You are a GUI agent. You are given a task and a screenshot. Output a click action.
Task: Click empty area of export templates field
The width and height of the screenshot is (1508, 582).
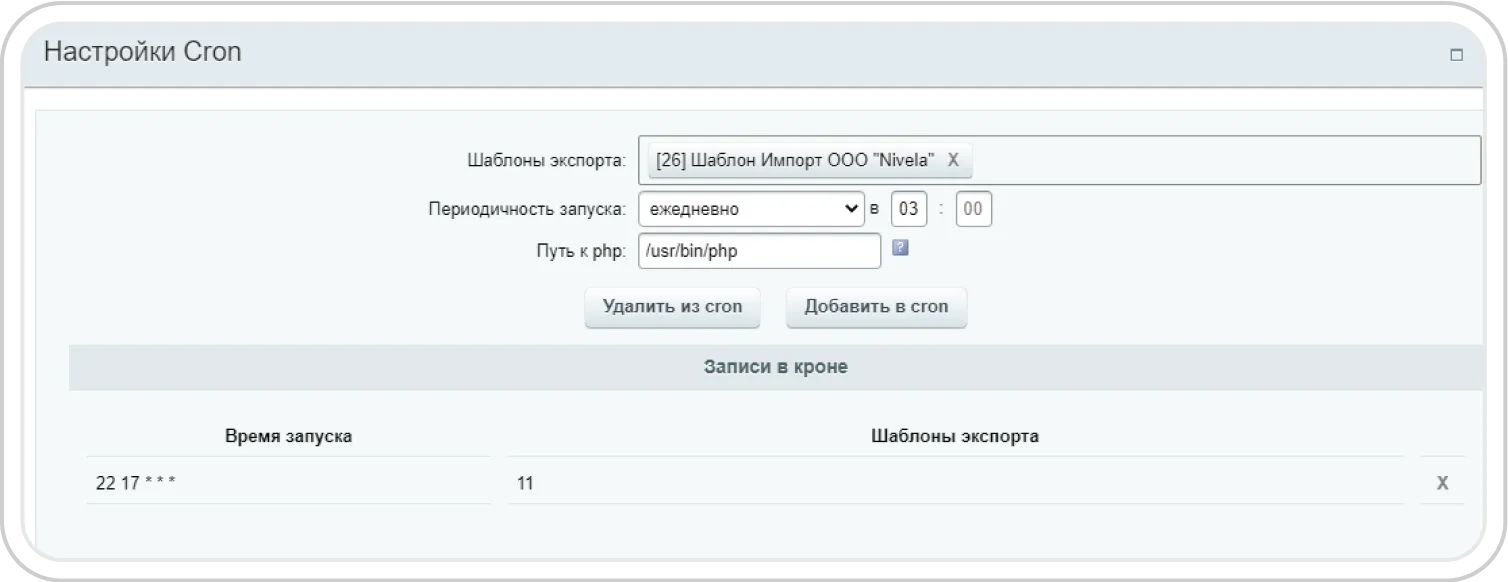coord(1220,160)
